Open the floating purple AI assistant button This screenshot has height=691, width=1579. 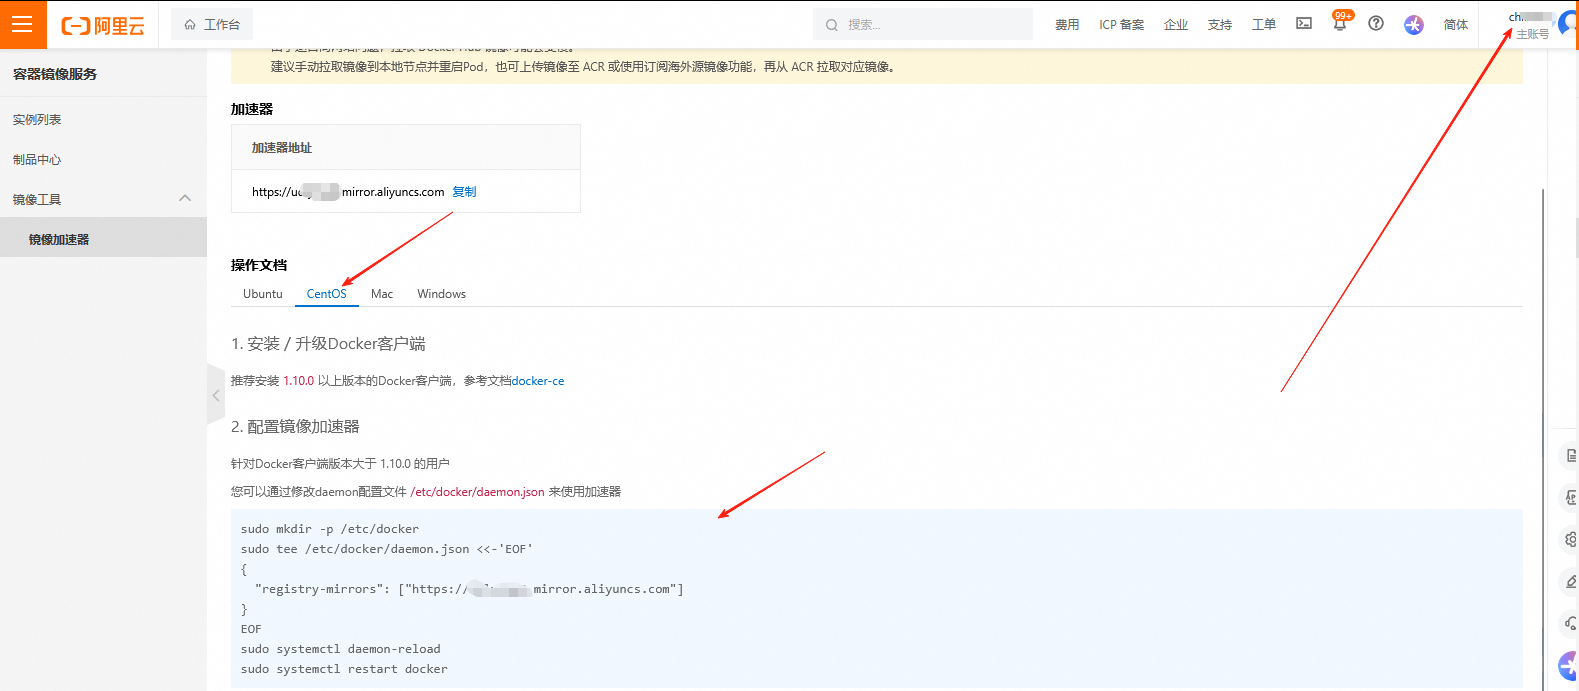tap(1568, 665)
